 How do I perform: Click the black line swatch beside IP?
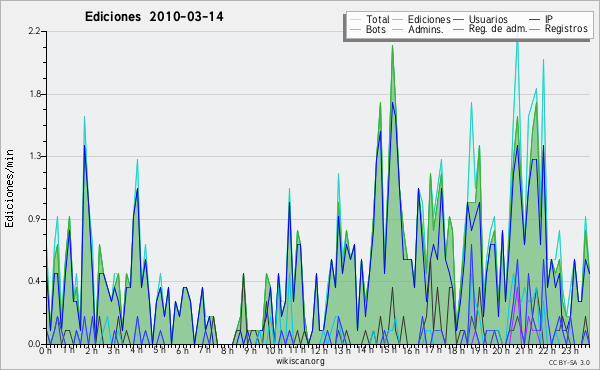click(535, 20)
